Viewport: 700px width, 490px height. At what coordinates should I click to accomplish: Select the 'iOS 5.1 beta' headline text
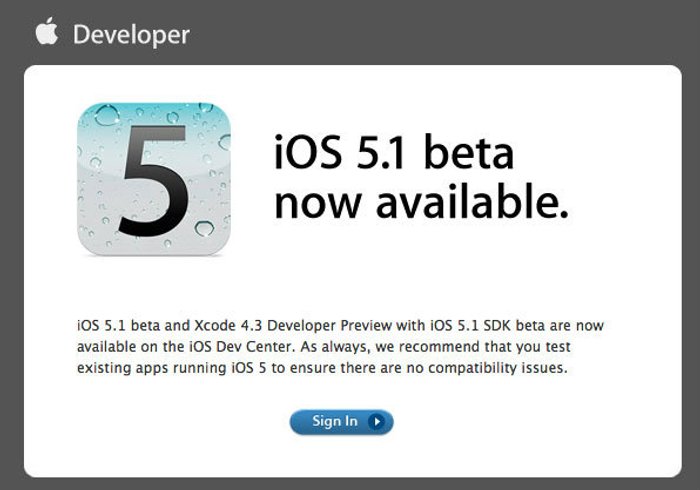394,152
